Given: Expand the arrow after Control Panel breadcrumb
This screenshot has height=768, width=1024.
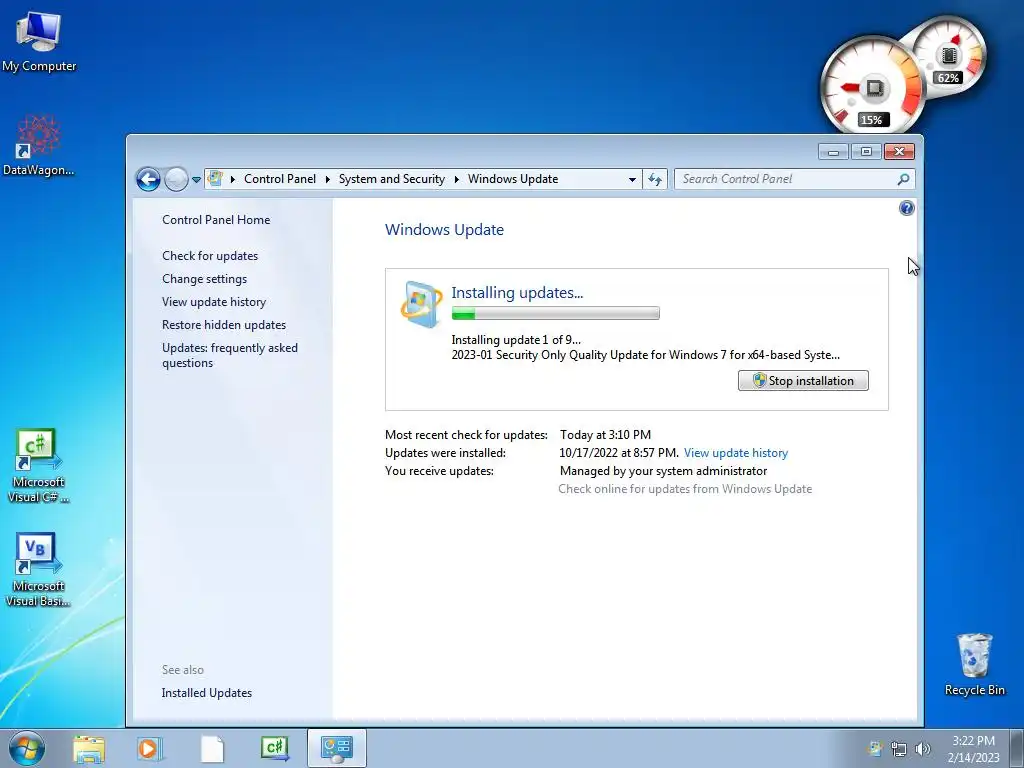Looking at the screenshot, I should tap(327, 179).
